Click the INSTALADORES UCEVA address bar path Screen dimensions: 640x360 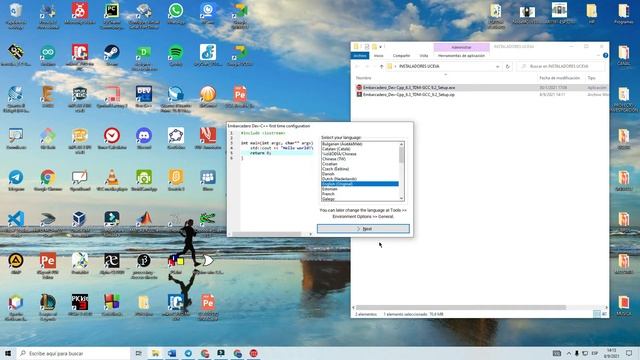[x=419, y=66]
